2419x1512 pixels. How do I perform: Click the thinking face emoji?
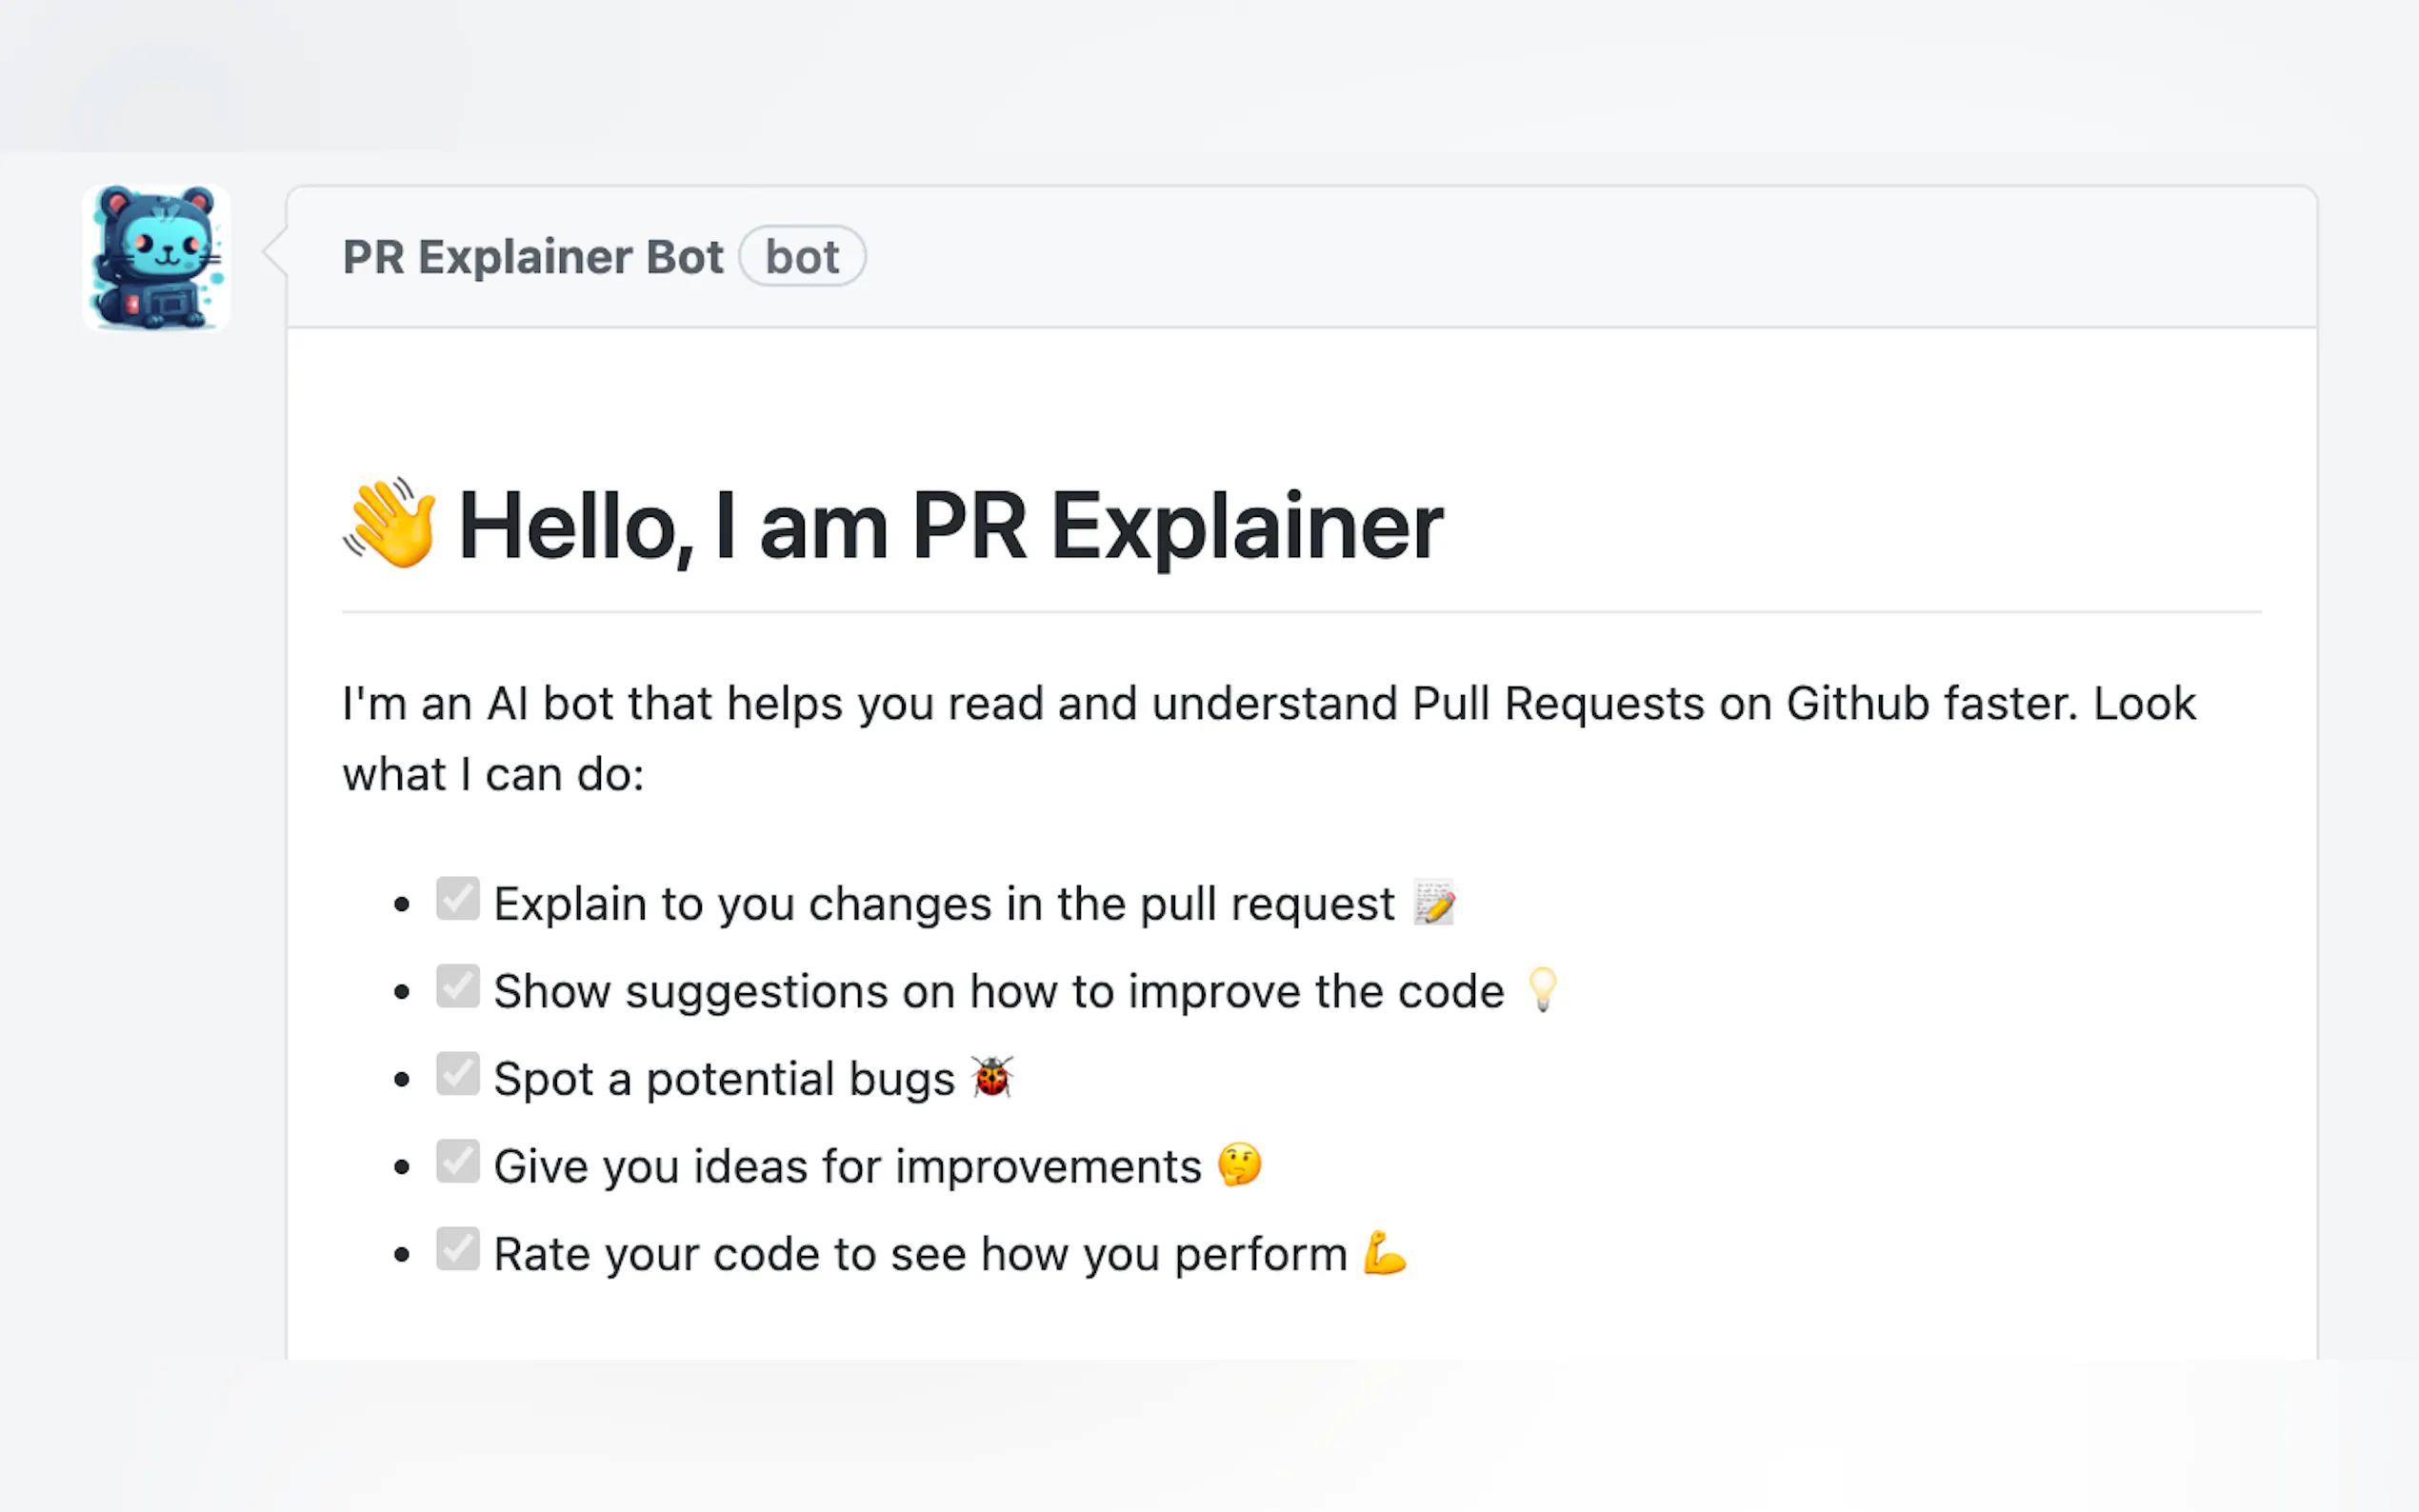(1239, 1165)
